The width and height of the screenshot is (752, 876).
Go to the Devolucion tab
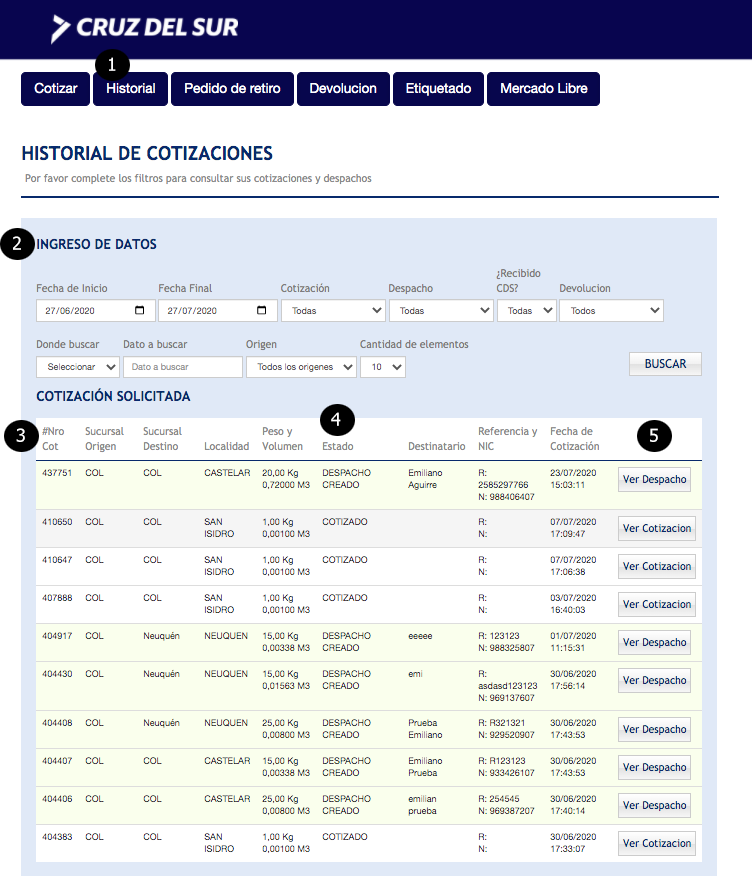[343, 89]
